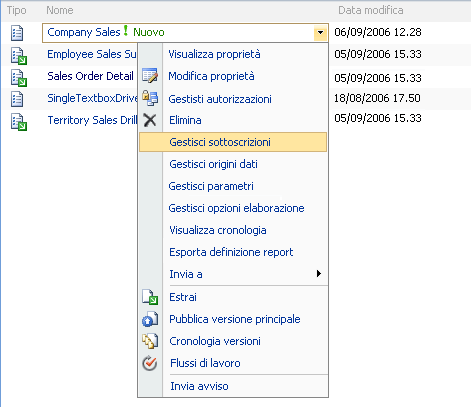The image size is (471, 407).
Task: Sort by the Nome column header
Action: coord(60,10)
